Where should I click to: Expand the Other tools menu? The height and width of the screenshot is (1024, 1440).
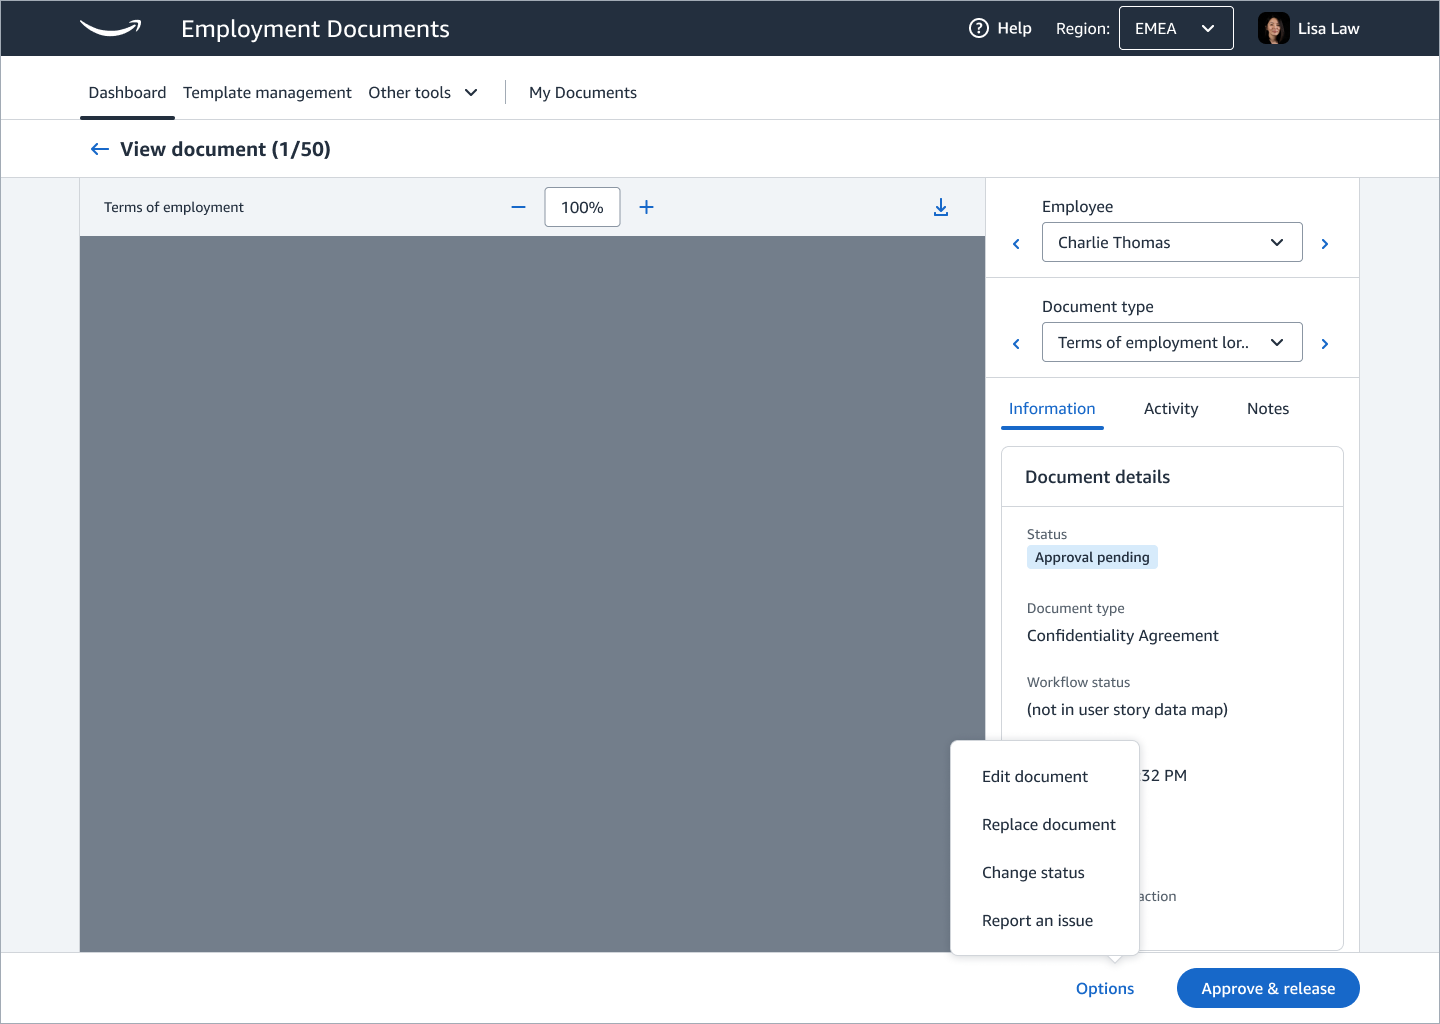click(x=423, y=92)
